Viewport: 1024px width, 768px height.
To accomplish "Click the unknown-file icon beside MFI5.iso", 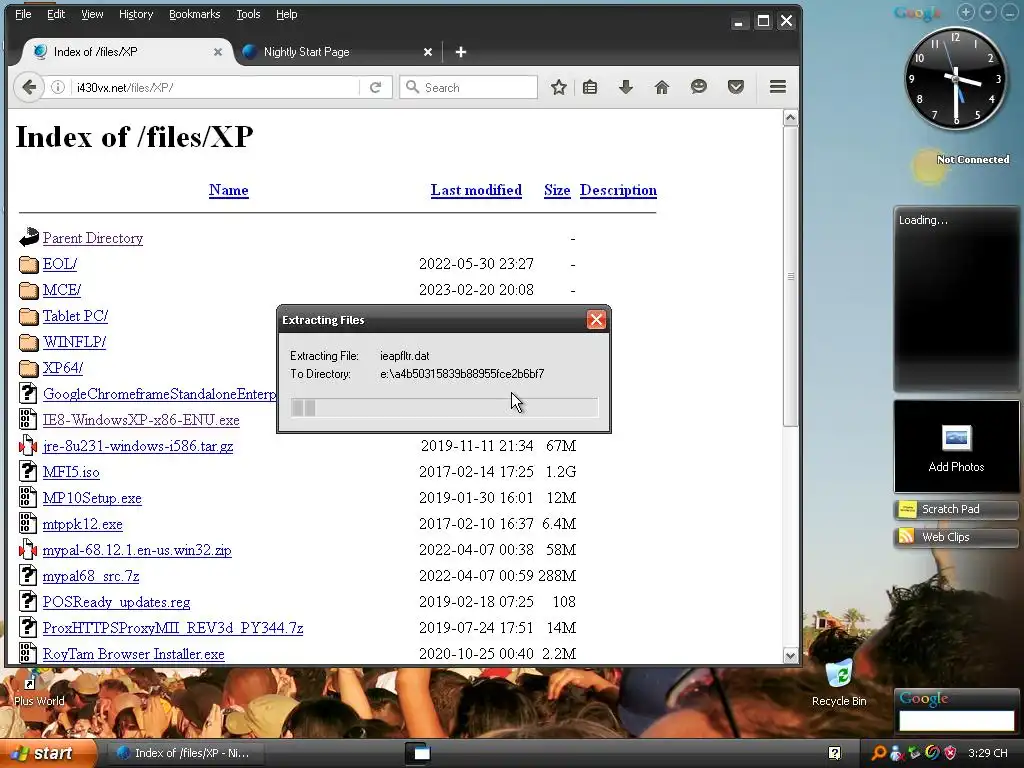I will [28, 472].
